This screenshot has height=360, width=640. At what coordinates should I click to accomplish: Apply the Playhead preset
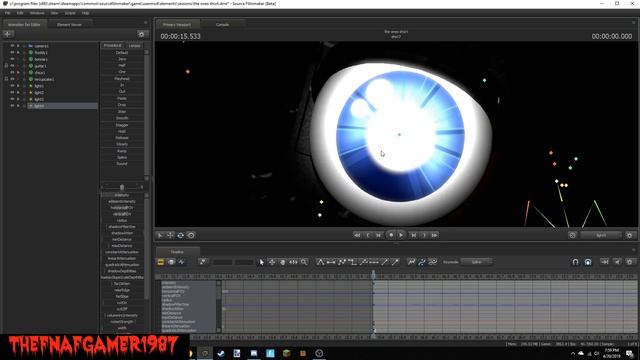click(x=122, y=78)
